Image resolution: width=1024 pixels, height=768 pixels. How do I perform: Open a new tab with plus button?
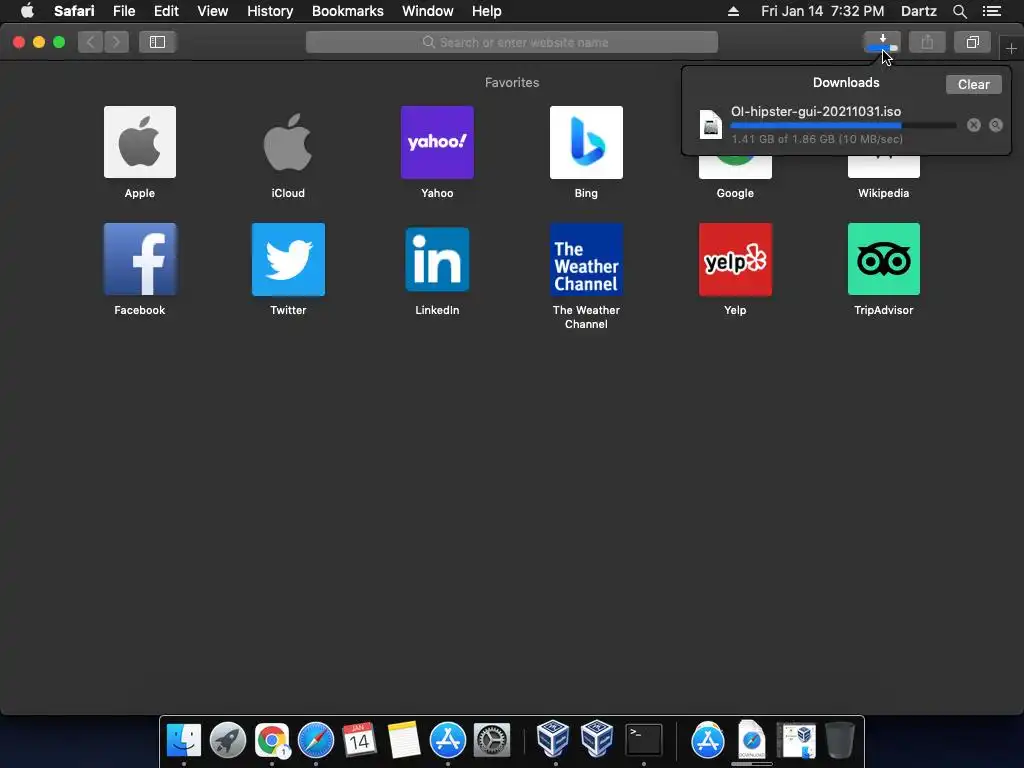click(x=1011, y=48)
